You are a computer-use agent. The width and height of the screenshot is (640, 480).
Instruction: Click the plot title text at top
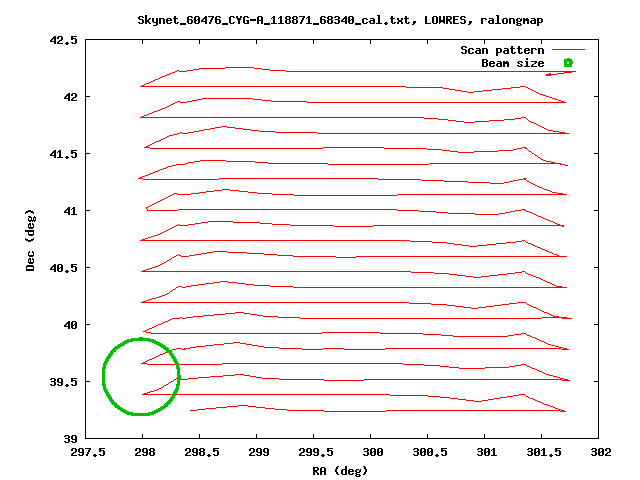pos(340,20)
